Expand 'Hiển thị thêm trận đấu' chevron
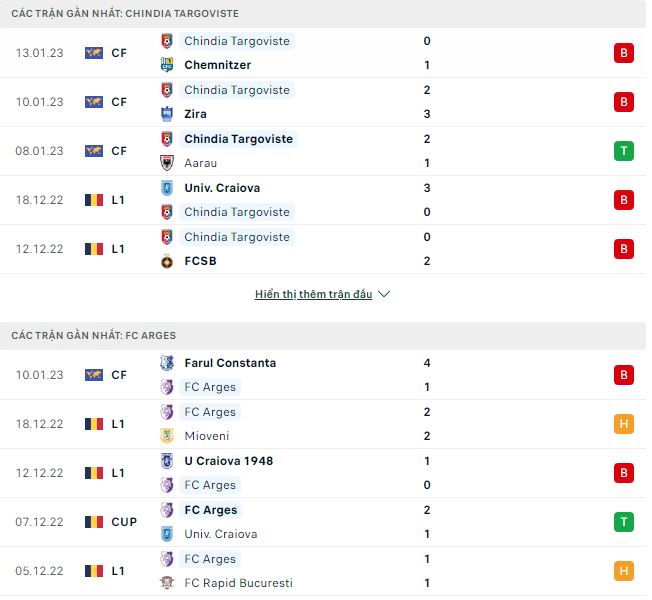Image resolution: width=652 pixels, height=600 pixels. point(385,295)
